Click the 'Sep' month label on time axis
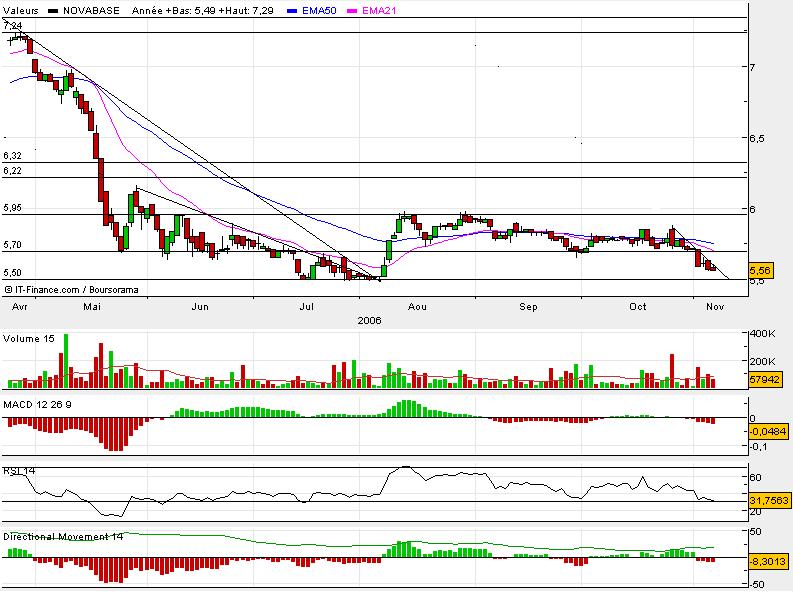 tap(528, 306)
